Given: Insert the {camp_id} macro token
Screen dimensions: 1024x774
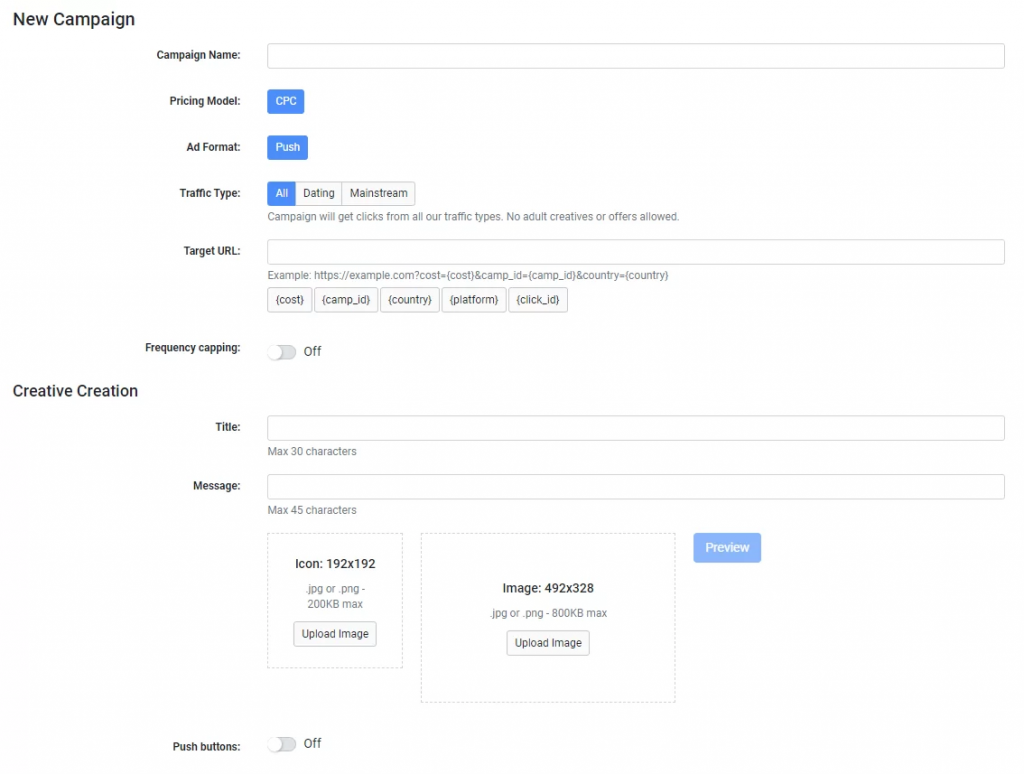Looking at the screenshot, I should 346,300.
